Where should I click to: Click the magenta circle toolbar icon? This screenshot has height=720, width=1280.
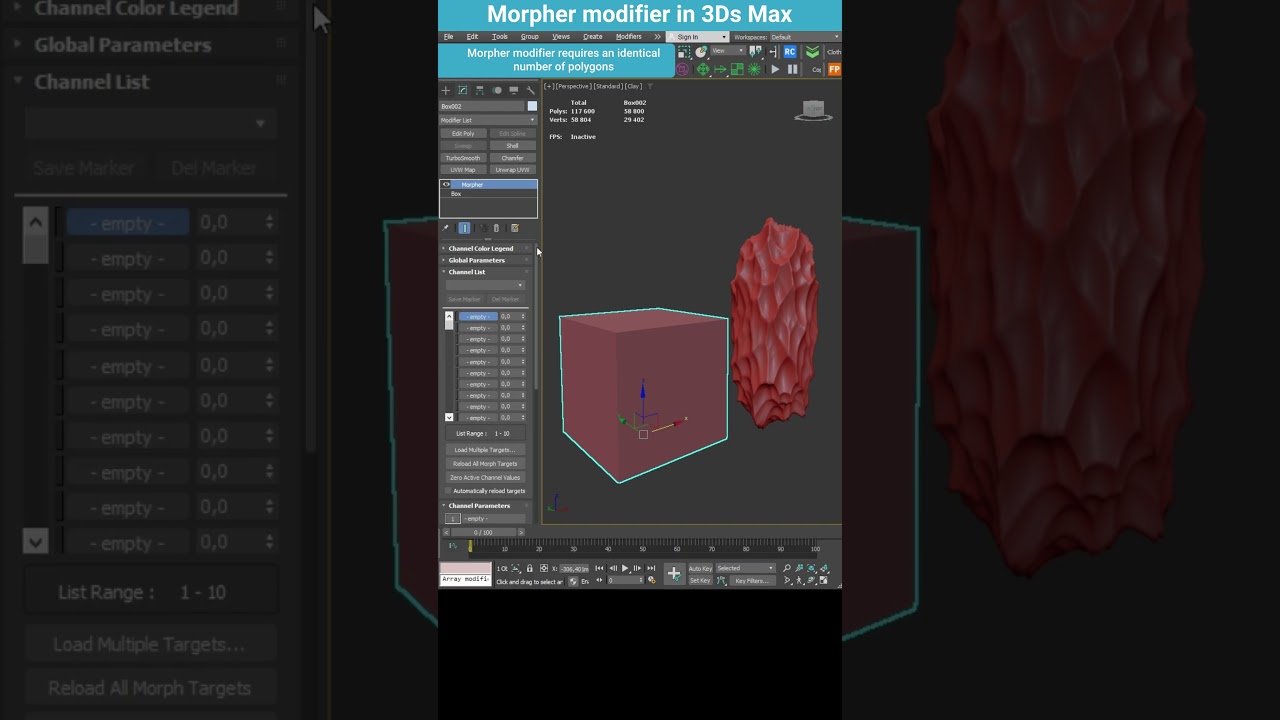[x=683, y=69]
